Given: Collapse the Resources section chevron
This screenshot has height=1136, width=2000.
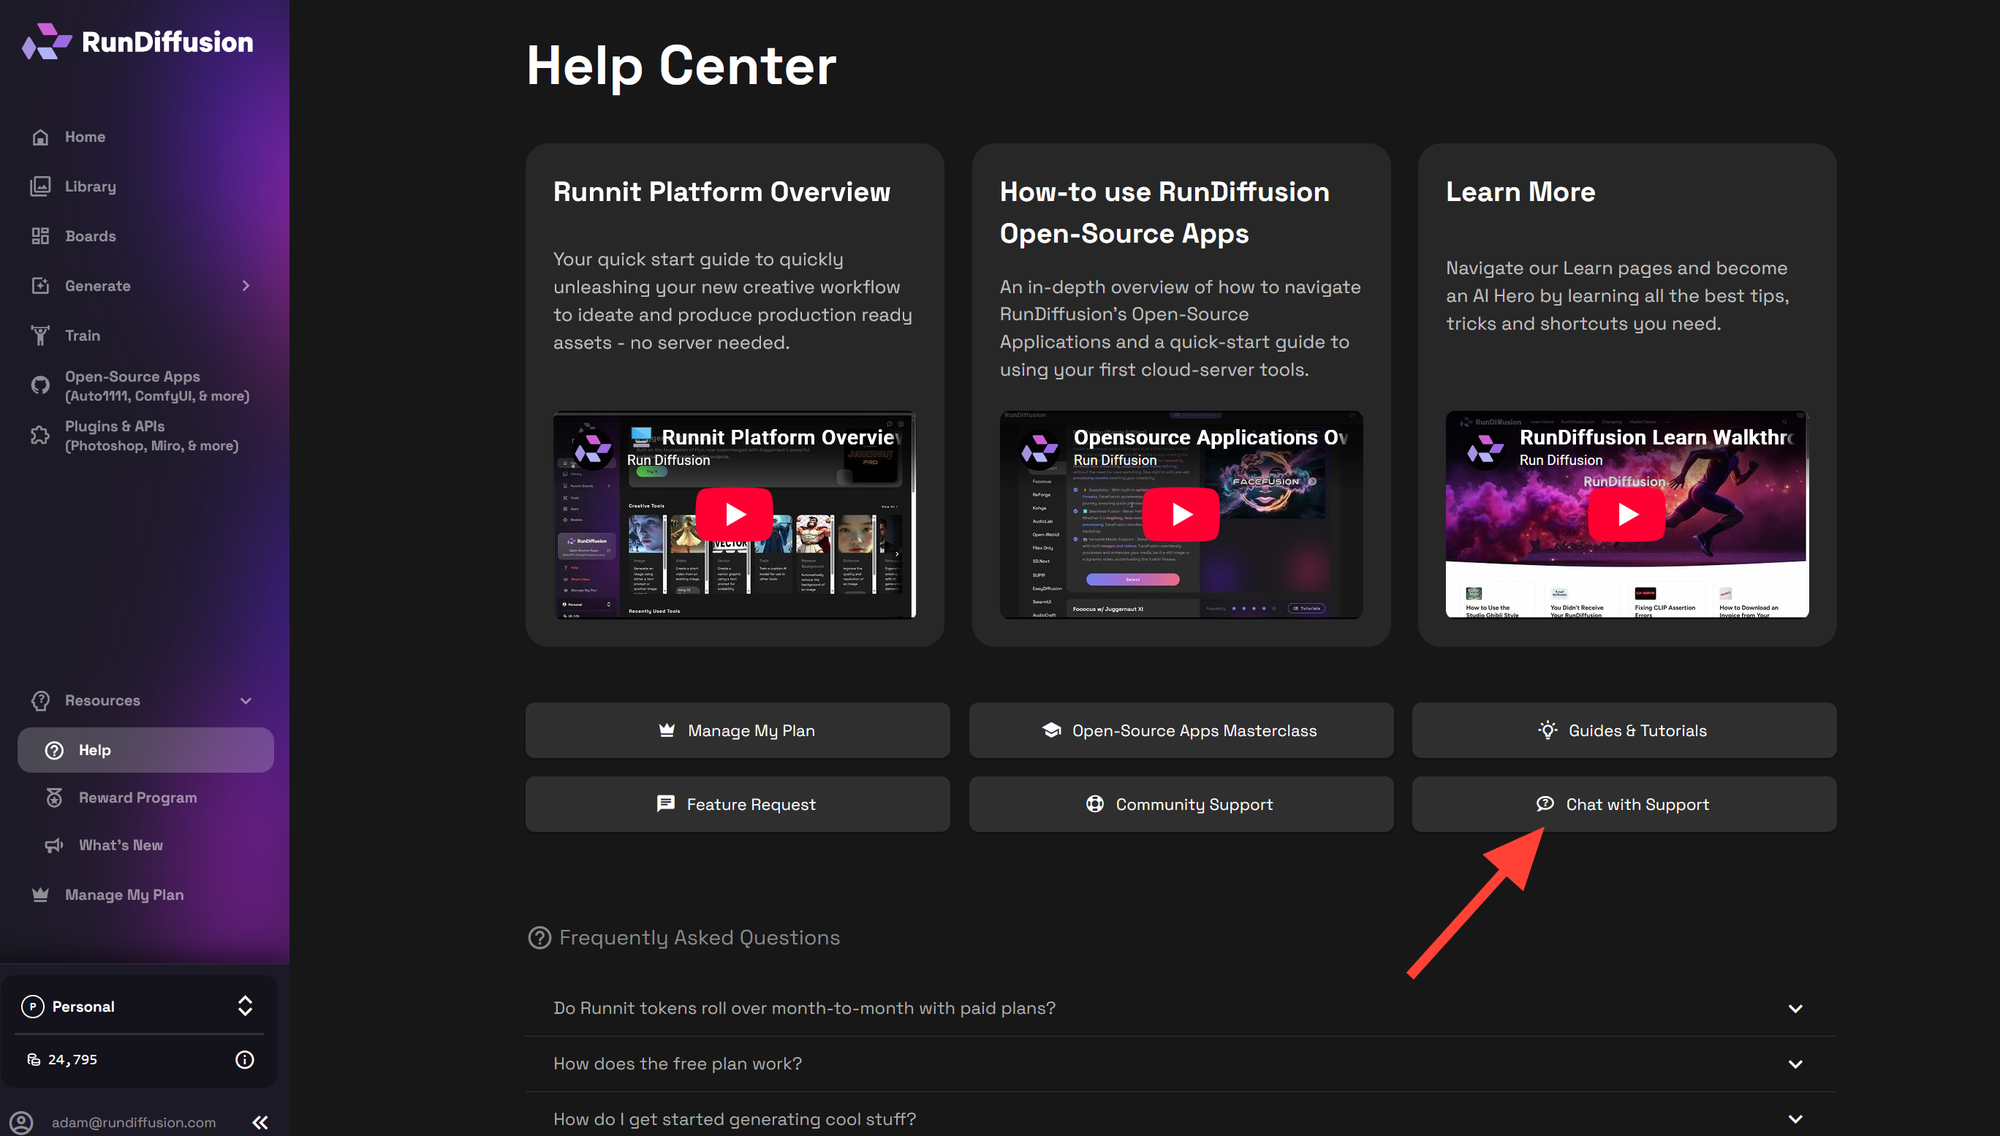Looking at the screenshot, I should click(x=246, y=701).
